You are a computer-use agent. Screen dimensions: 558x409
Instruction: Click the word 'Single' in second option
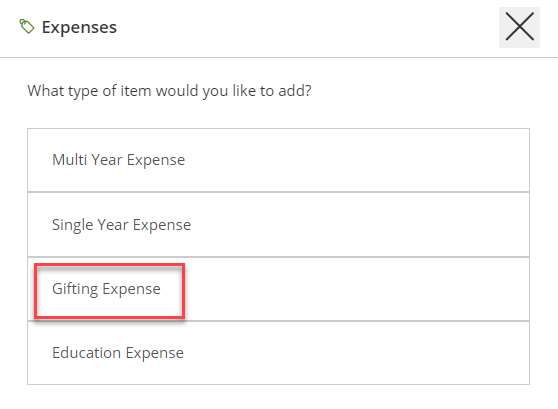(72, 225)
